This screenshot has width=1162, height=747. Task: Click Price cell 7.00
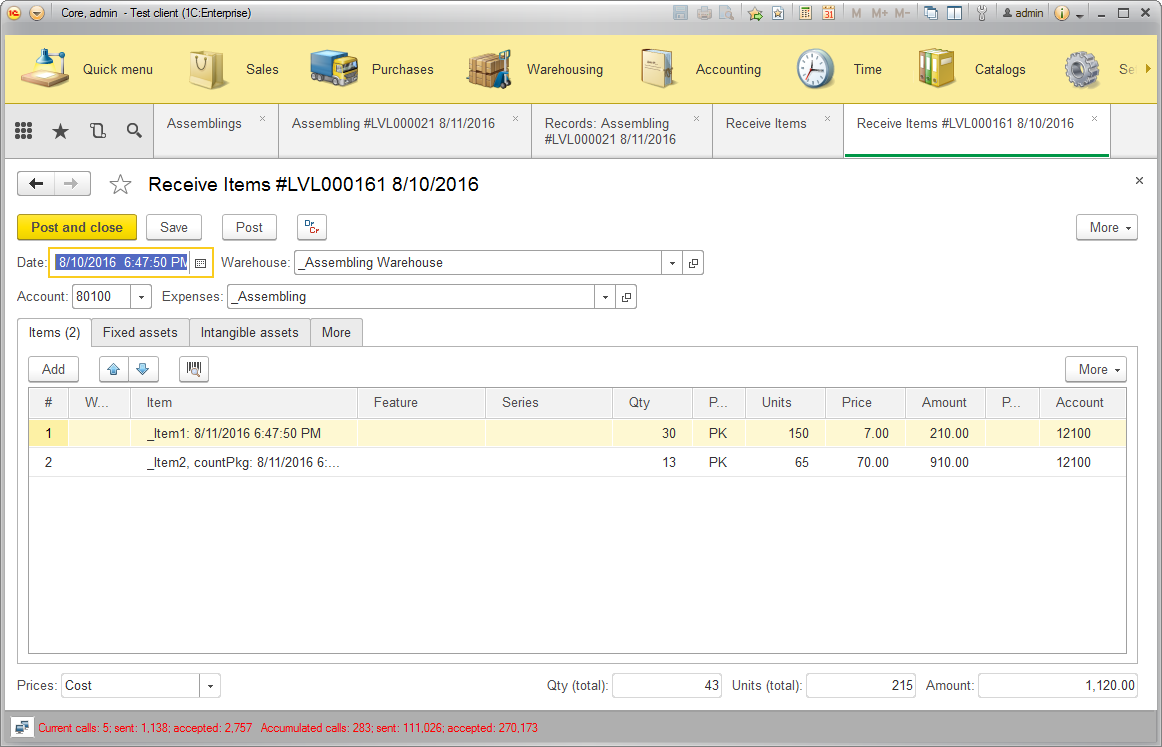pos(865,434)
